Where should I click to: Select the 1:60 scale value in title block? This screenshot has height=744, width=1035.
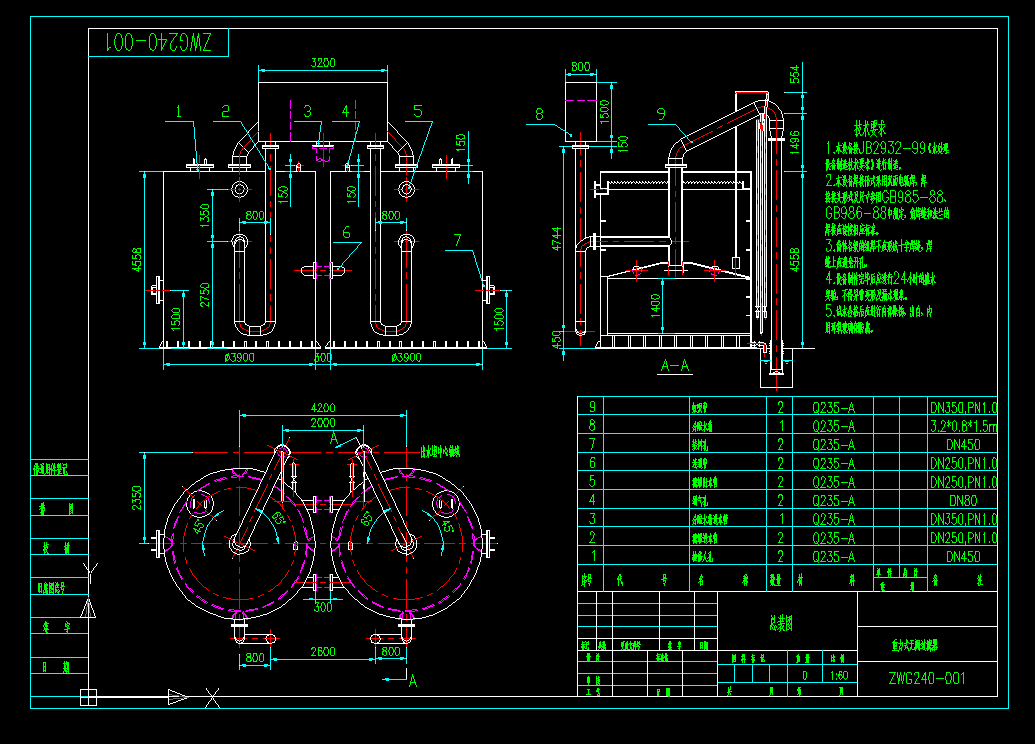coord(842,674)
